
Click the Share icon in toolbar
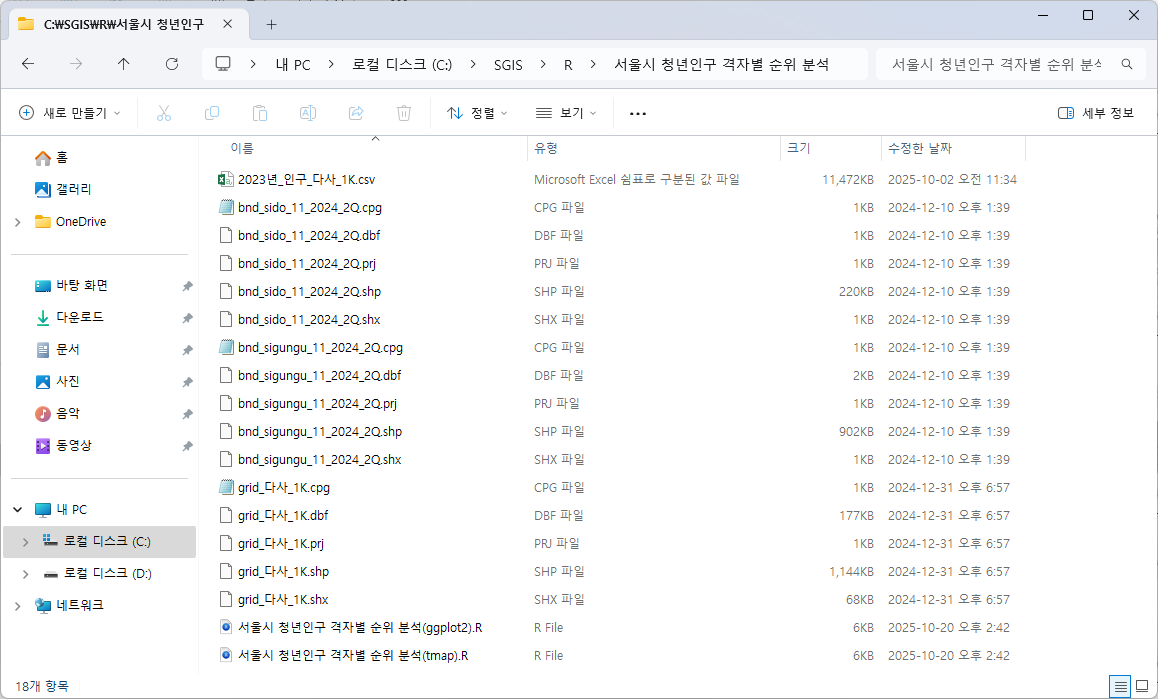[x=356, y=113]
